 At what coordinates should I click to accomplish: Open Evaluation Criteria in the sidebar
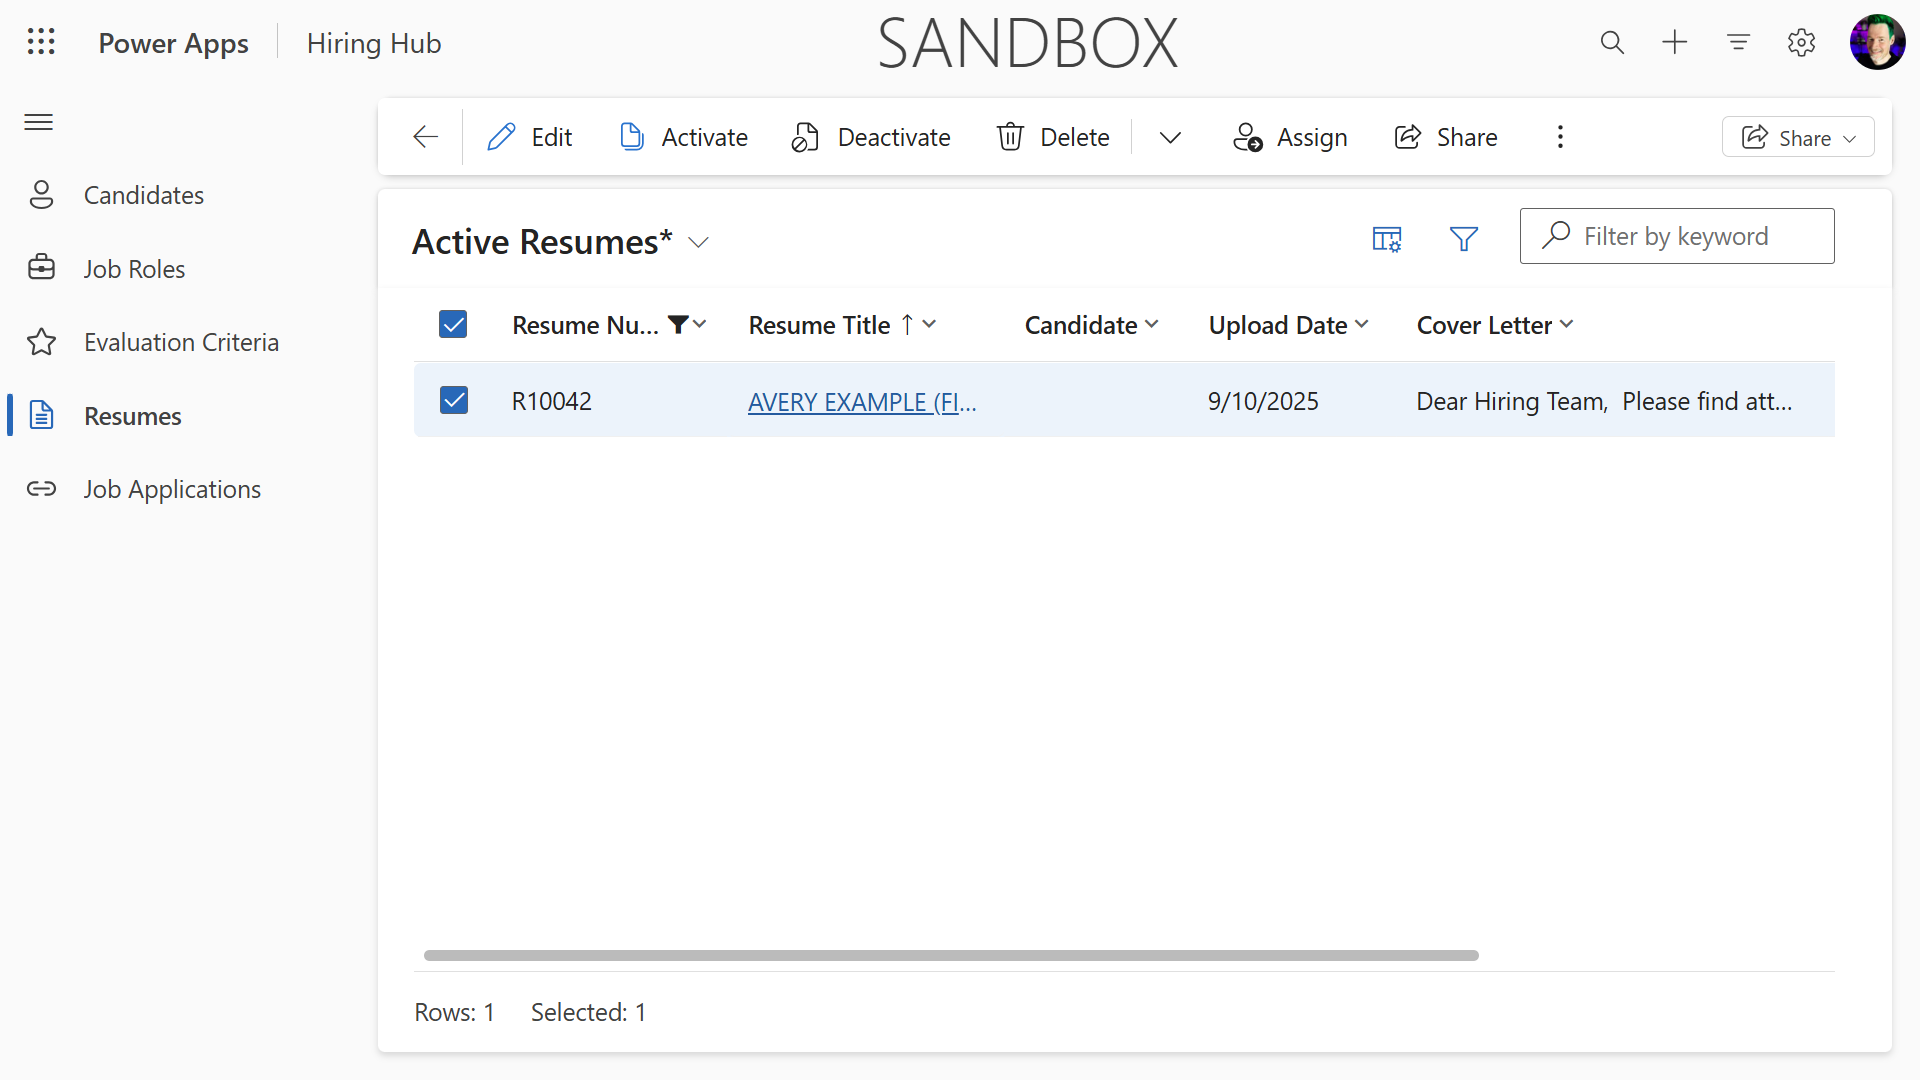pyautogui.click(x=181, y=341)
